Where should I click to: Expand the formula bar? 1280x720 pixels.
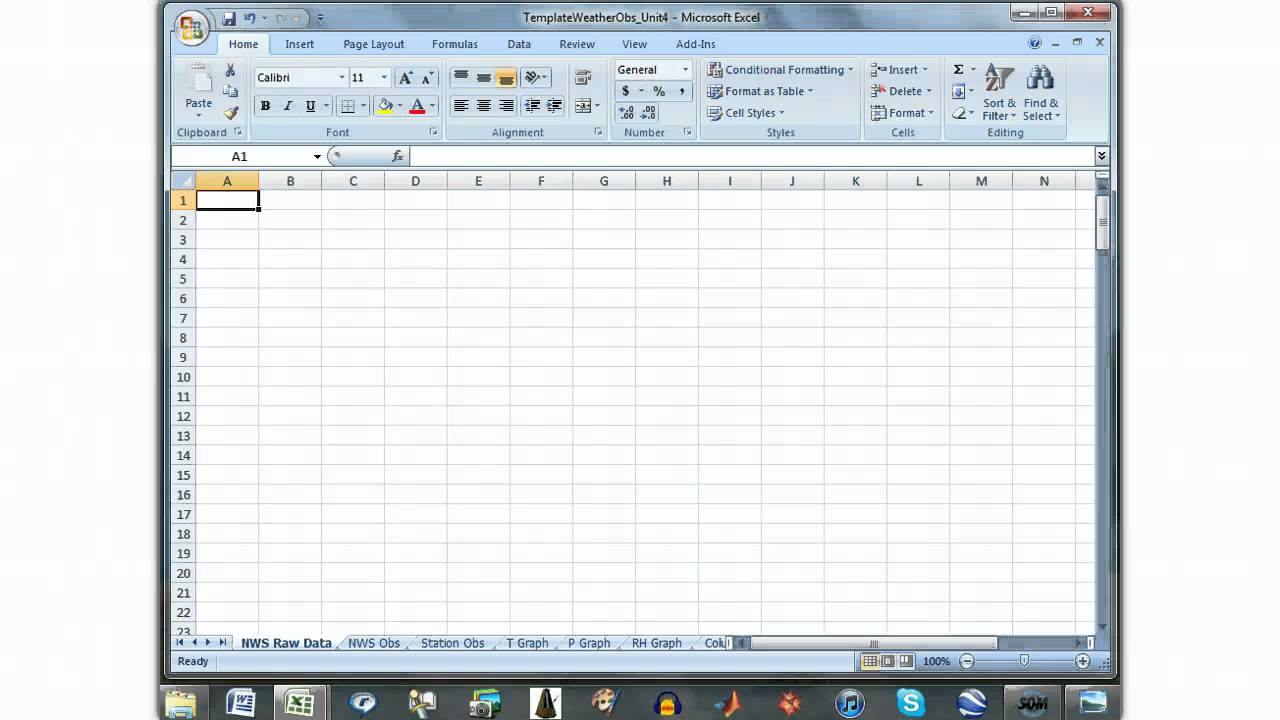click(1101, 156)
